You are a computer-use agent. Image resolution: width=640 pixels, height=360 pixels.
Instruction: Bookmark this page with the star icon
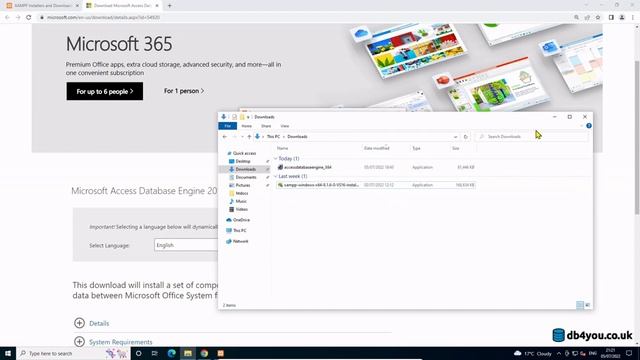point(598,18)
